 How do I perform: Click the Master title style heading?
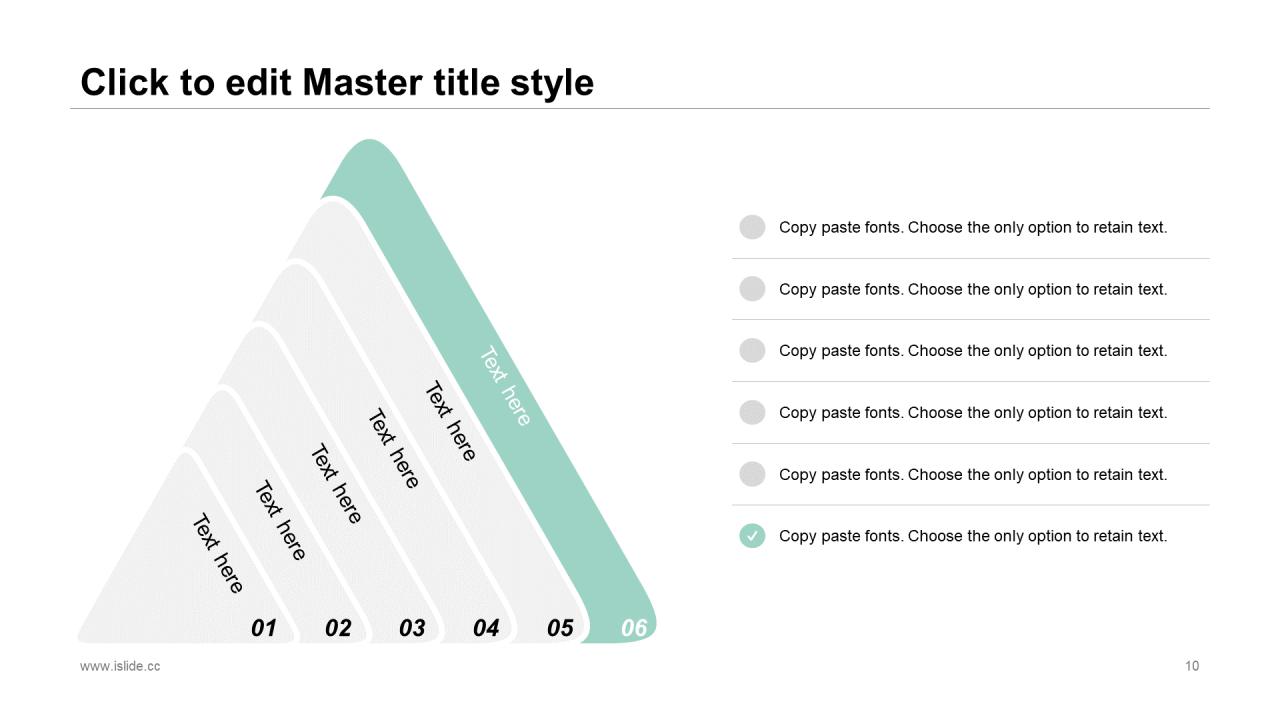337,82
